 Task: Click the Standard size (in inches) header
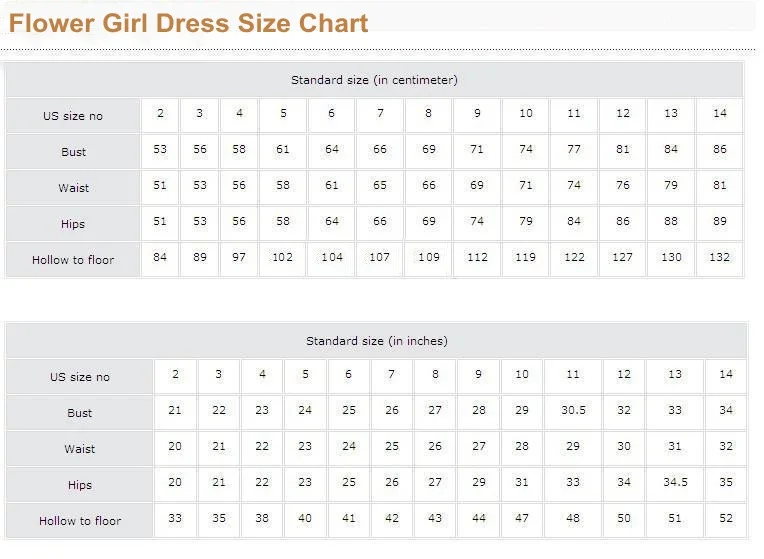(376, 341)
